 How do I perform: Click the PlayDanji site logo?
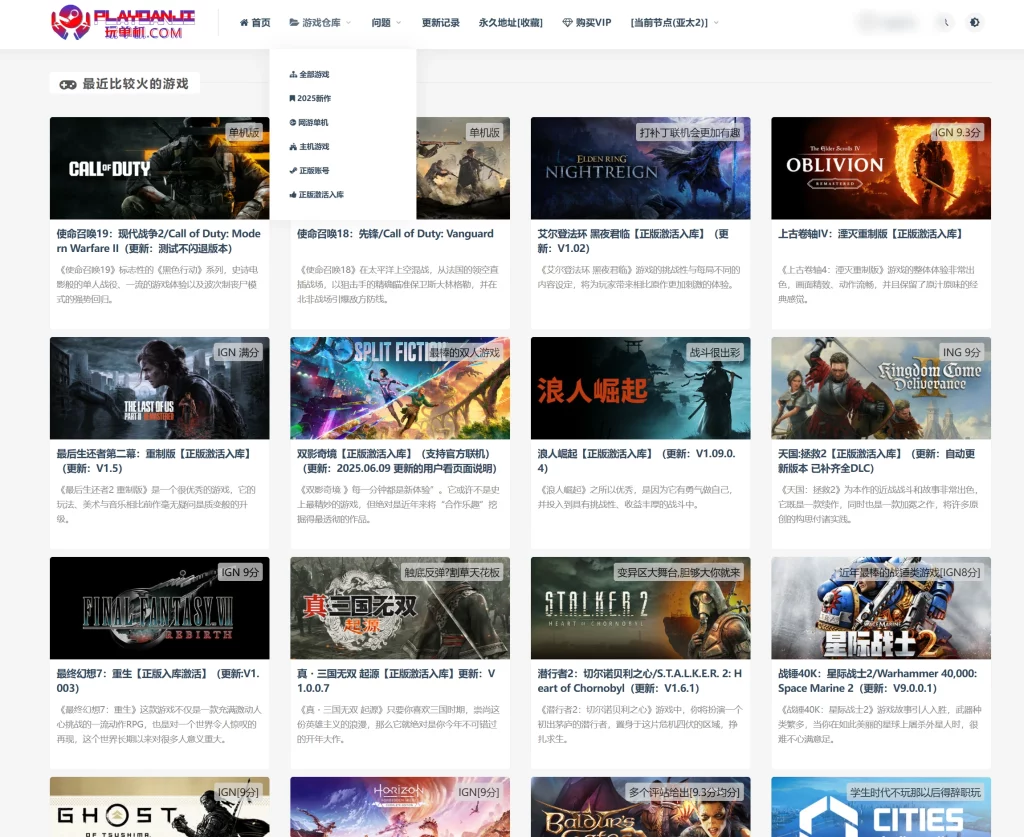[x=123, y=22]
